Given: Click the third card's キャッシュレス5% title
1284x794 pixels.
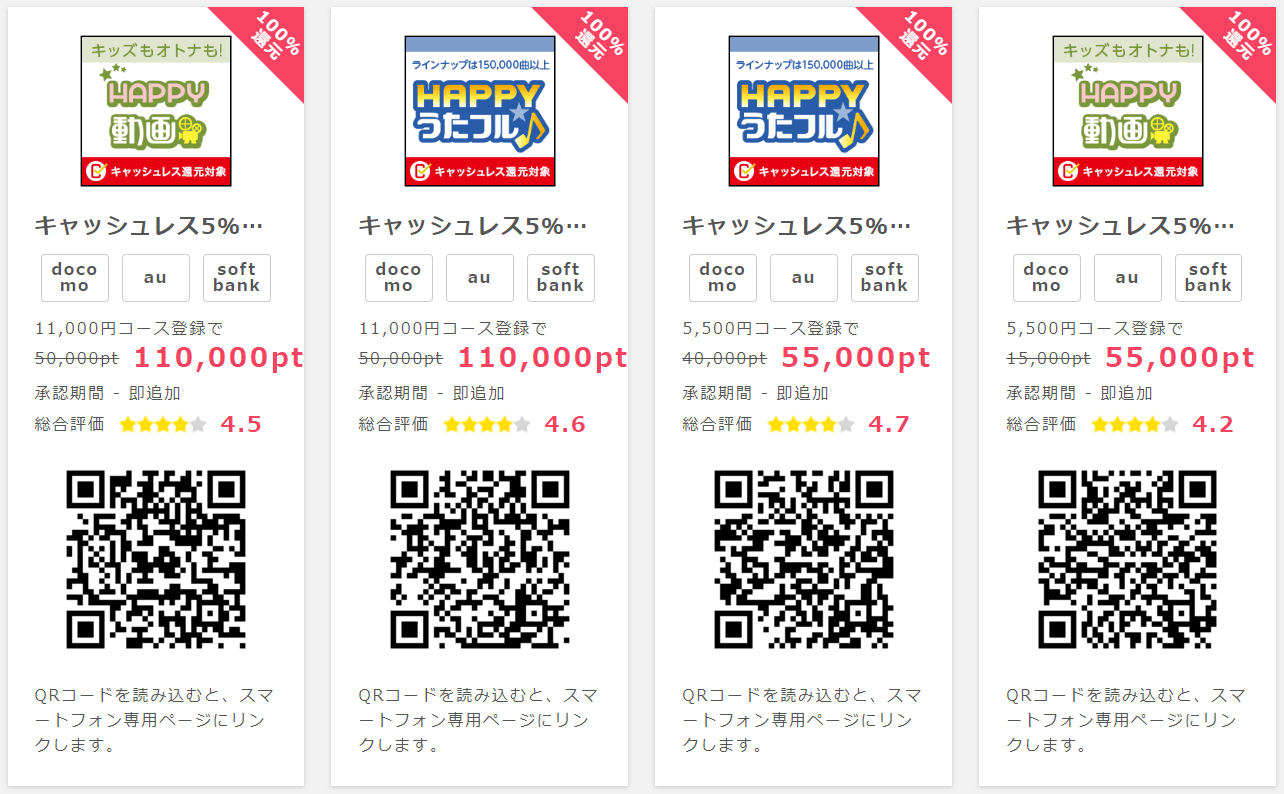Looking at the screenshot, I should (797, 226).
